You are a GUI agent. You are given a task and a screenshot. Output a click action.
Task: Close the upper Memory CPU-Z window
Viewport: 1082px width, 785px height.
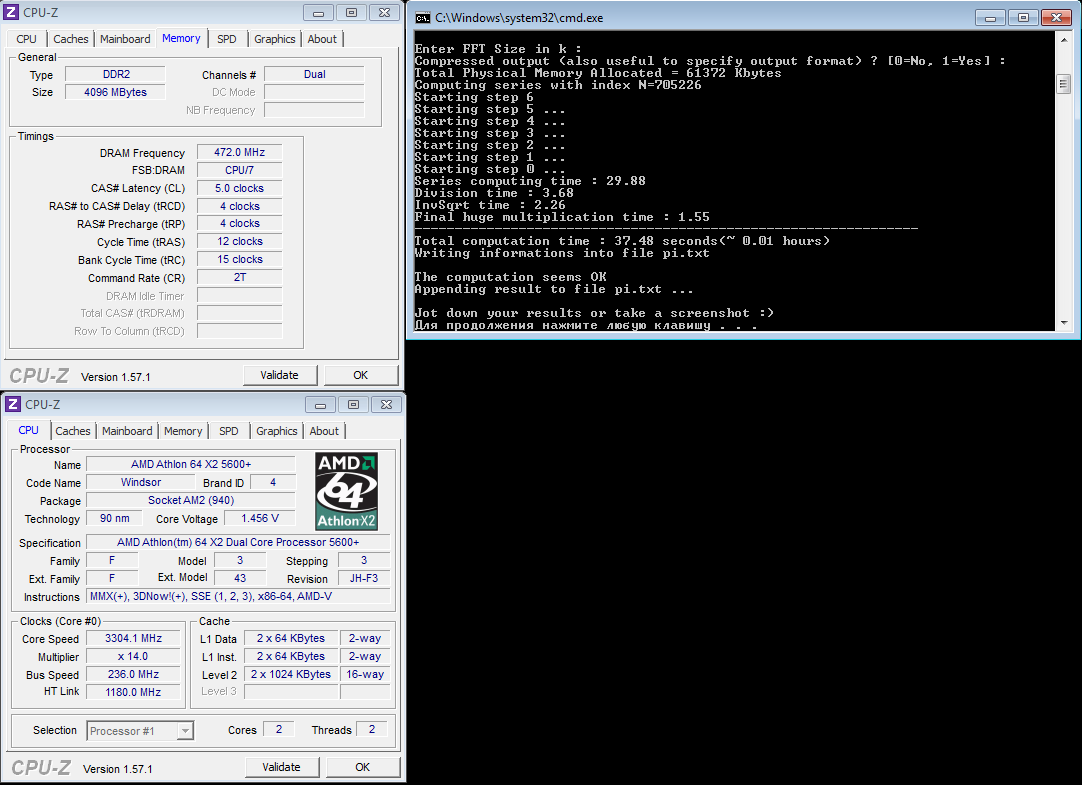[x=384, y=12]
